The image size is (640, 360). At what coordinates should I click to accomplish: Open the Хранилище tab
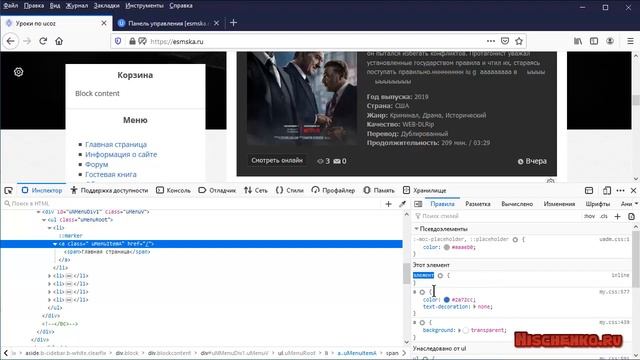(x=424, y=191)
